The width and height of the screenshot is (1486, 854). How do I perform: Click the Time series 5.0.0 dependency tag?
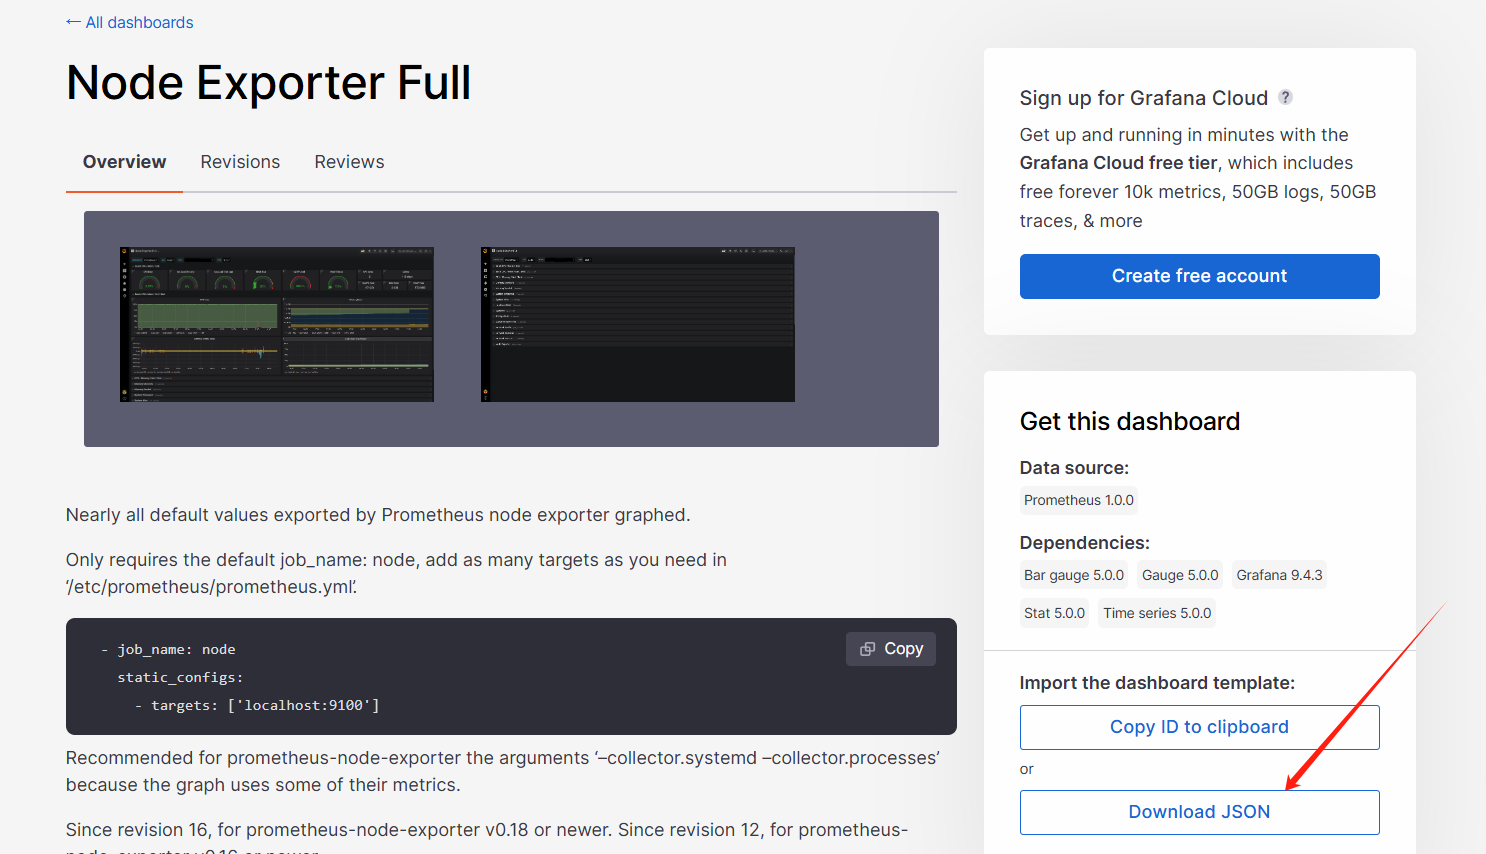(1157, 613)
